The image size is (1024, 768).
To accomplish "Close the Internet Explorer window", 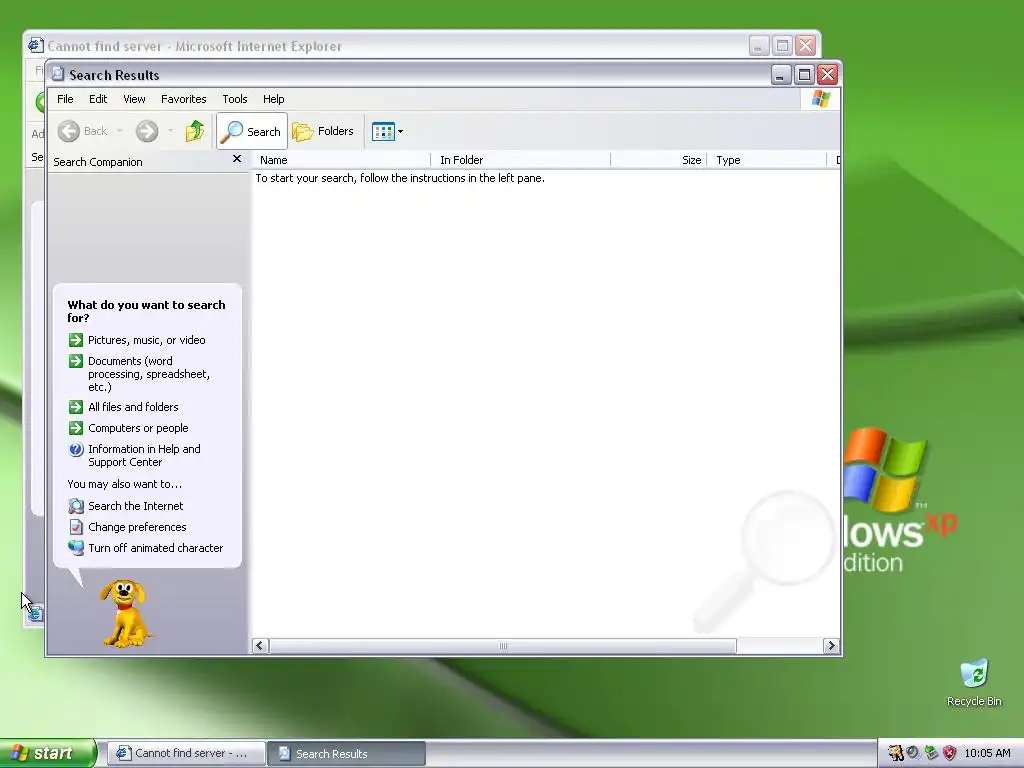I will click(x=806, y=46).
